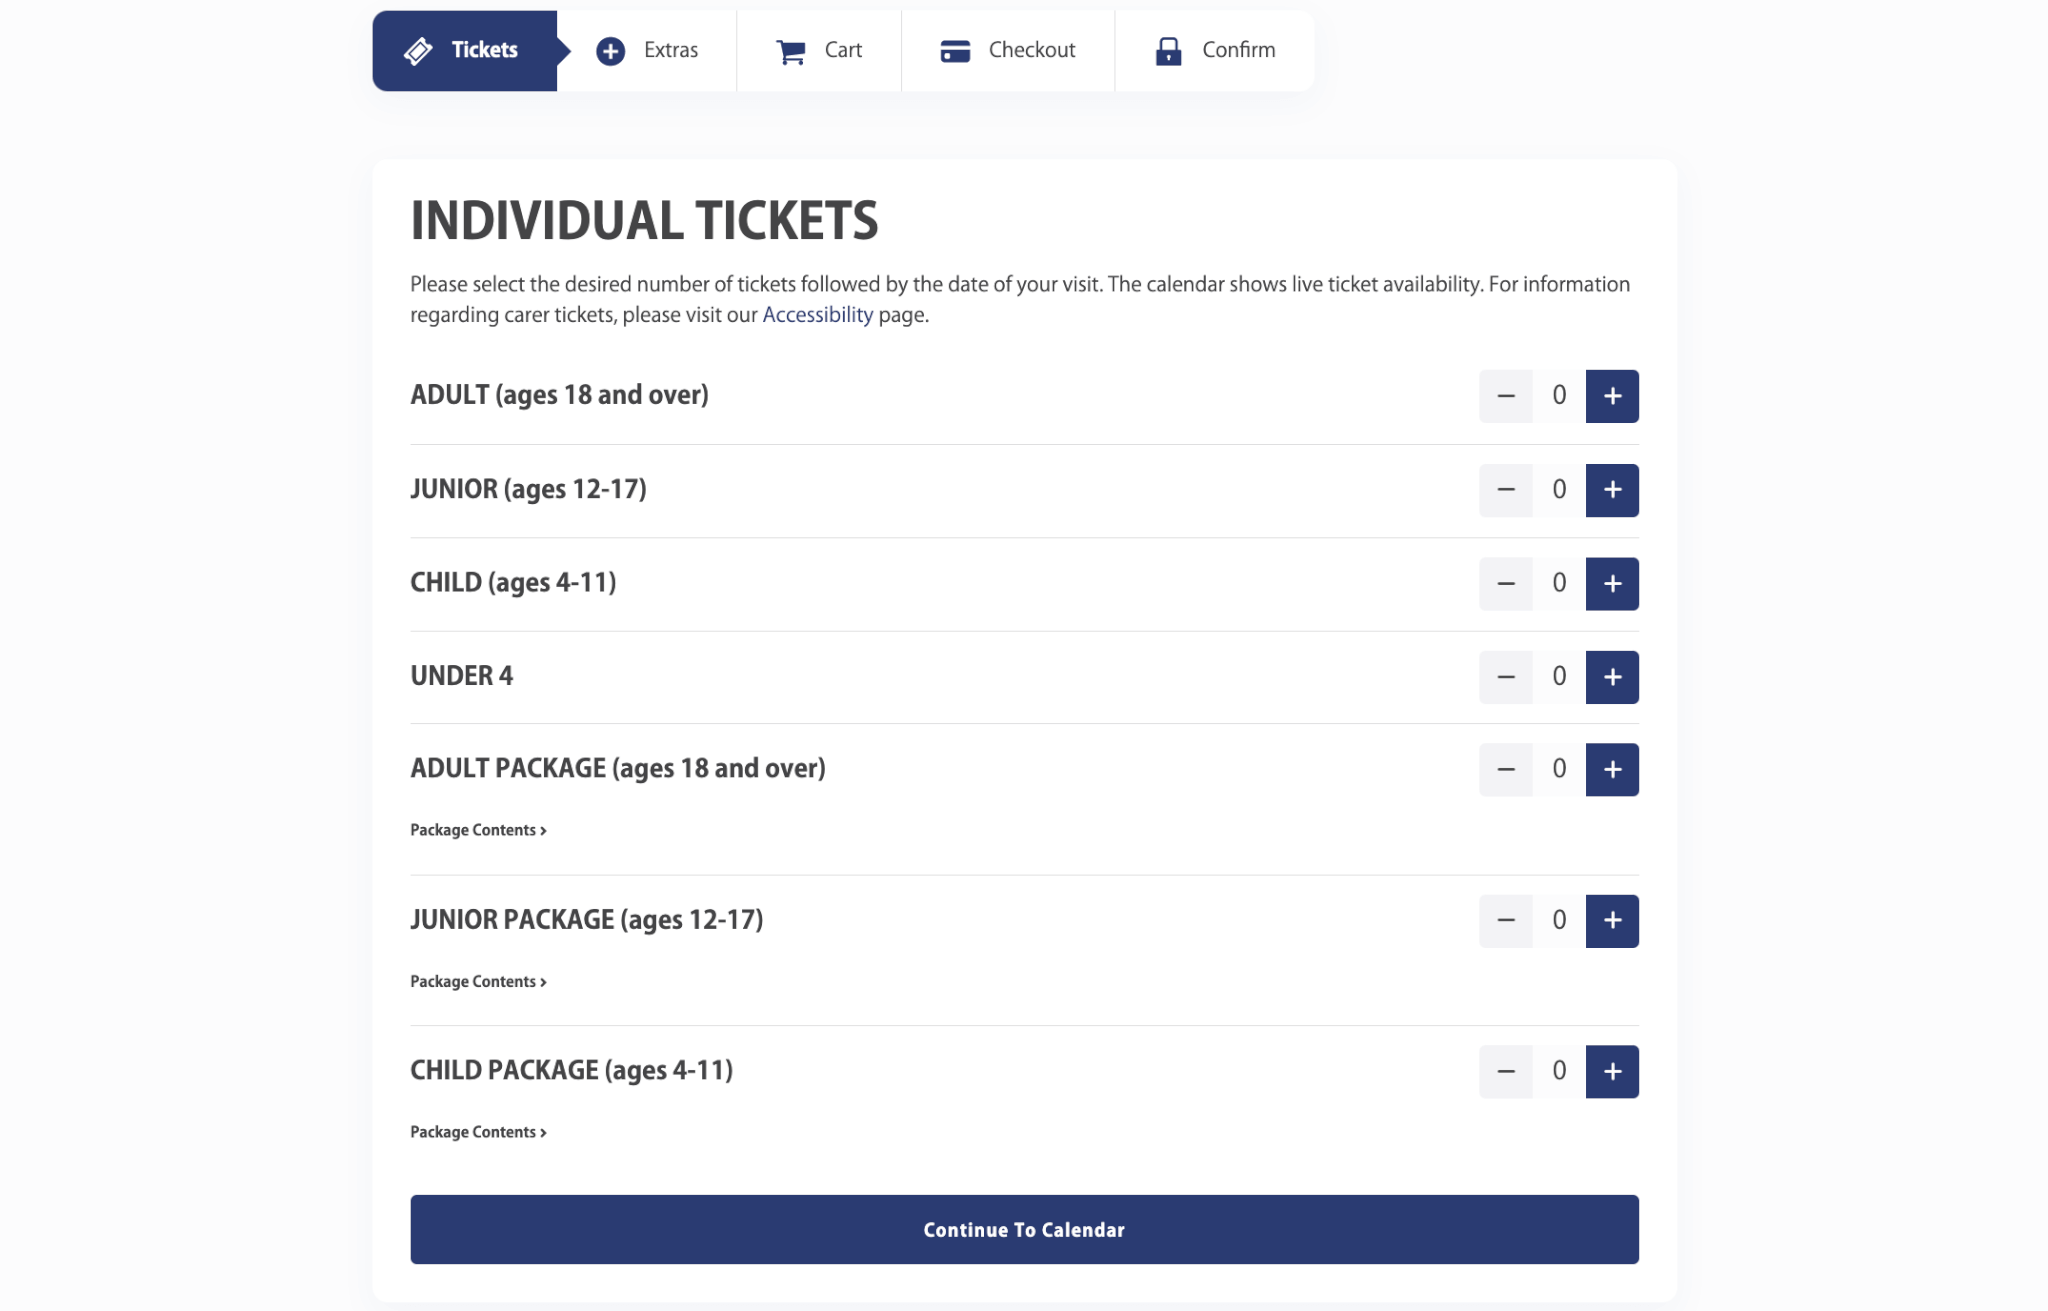Expand Package Contents under ADULT PACKAGE
Screen dimensions: 2048x1311
[478, 830]
